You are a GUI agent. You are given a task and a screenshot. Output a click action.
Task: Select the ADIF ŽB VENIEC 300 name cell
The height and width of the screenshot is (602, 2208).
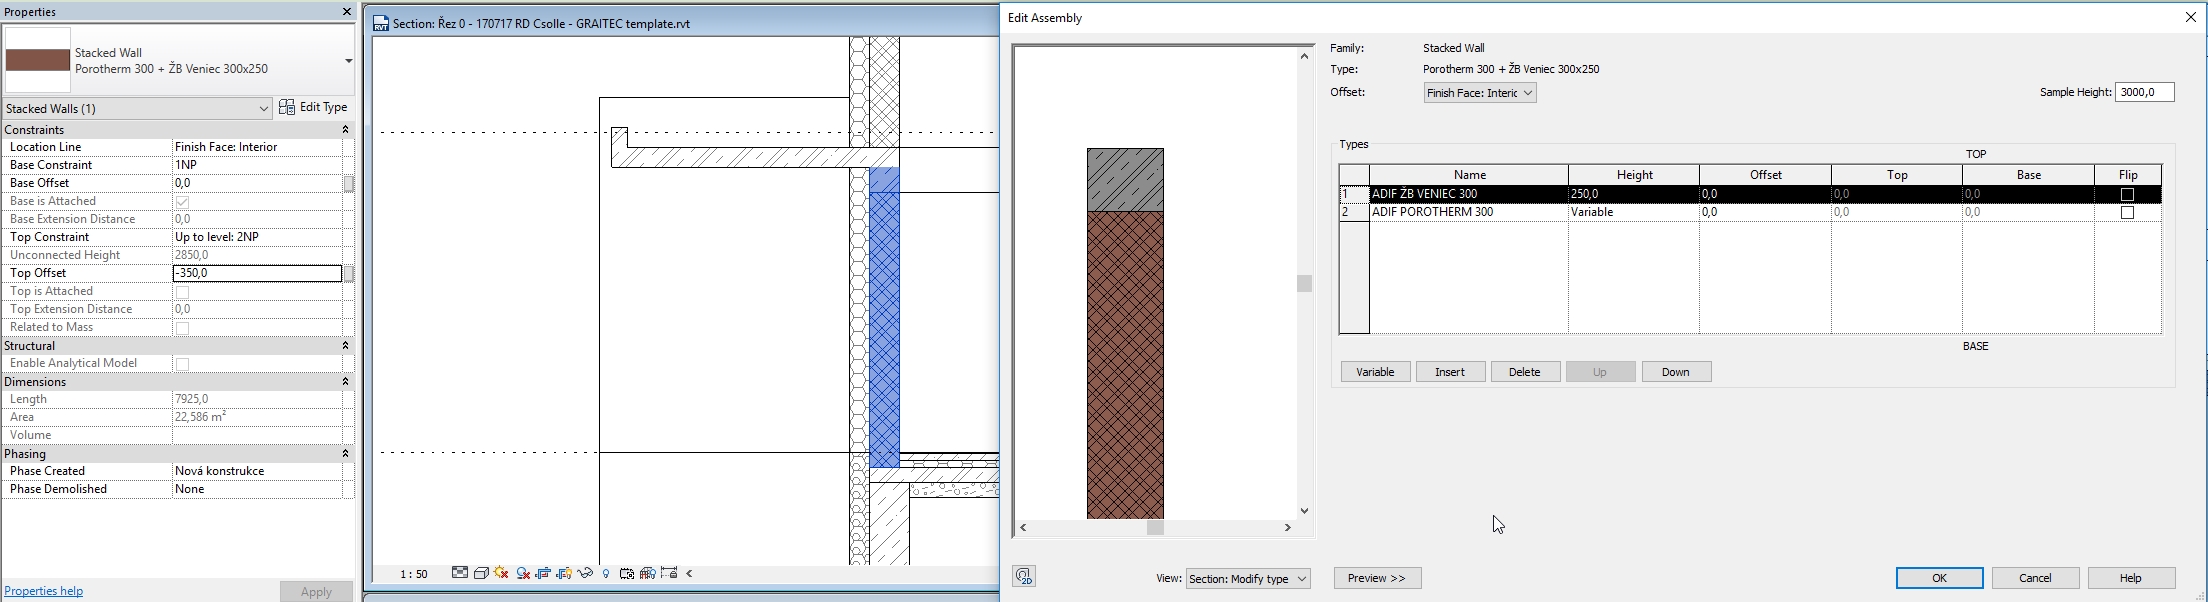coord(1469,194)
